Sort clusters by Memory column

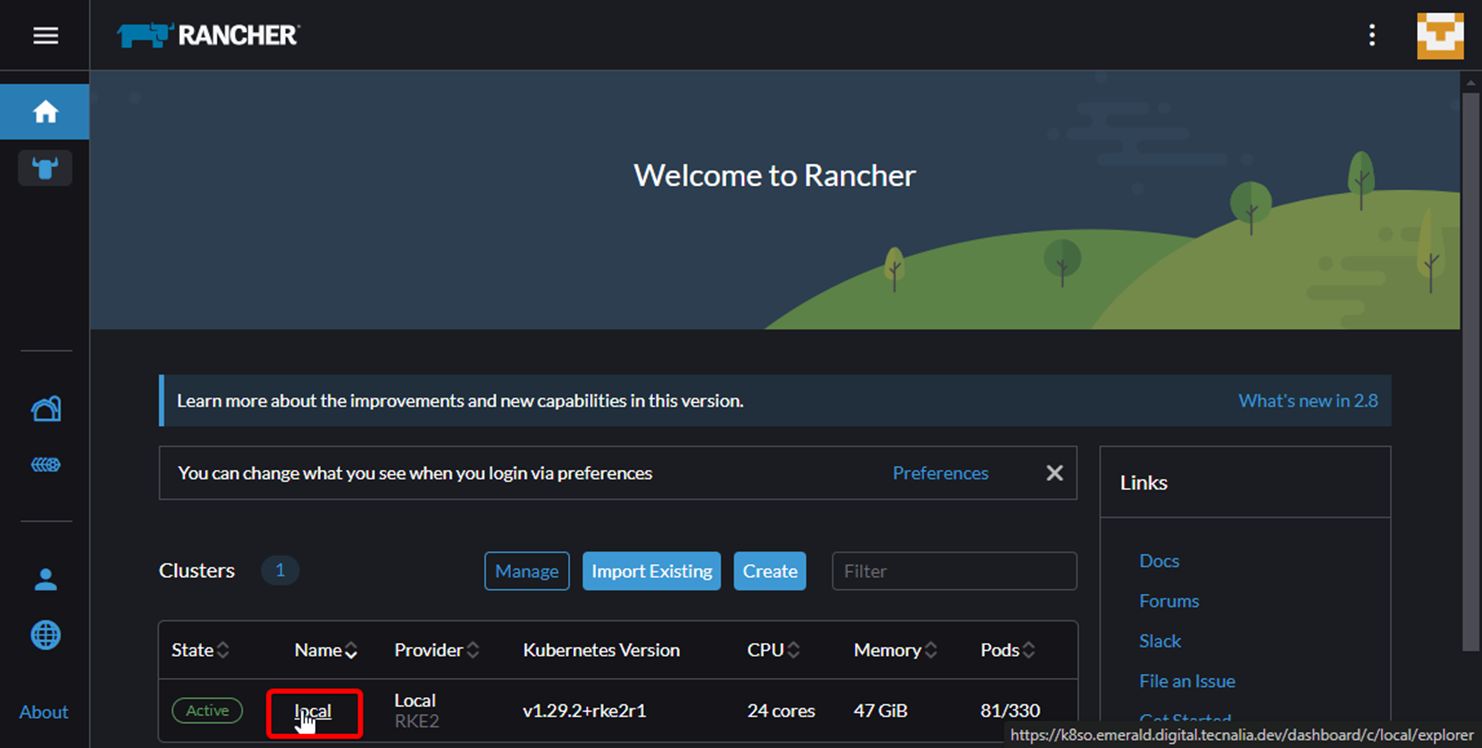[895, 650]
